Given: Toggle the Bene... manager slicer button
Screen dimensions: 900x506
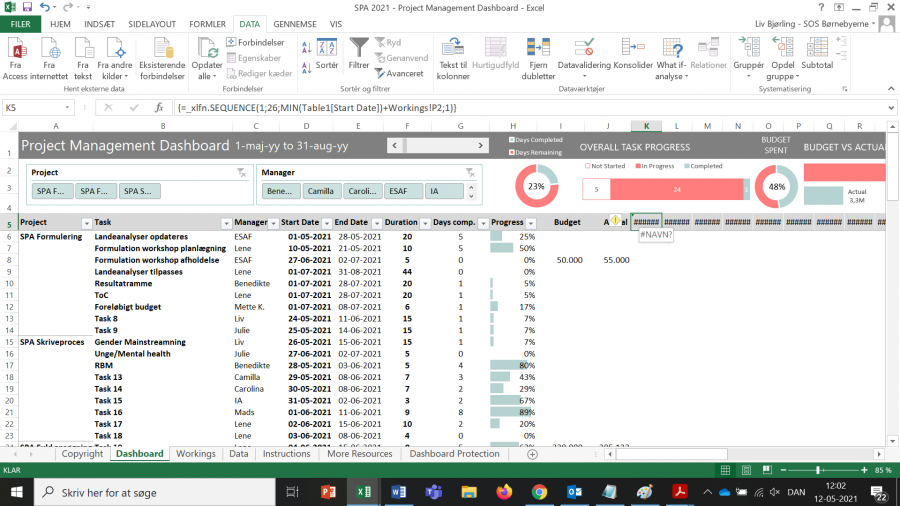Looking at the screenshot, I should [x=280, y=191].
